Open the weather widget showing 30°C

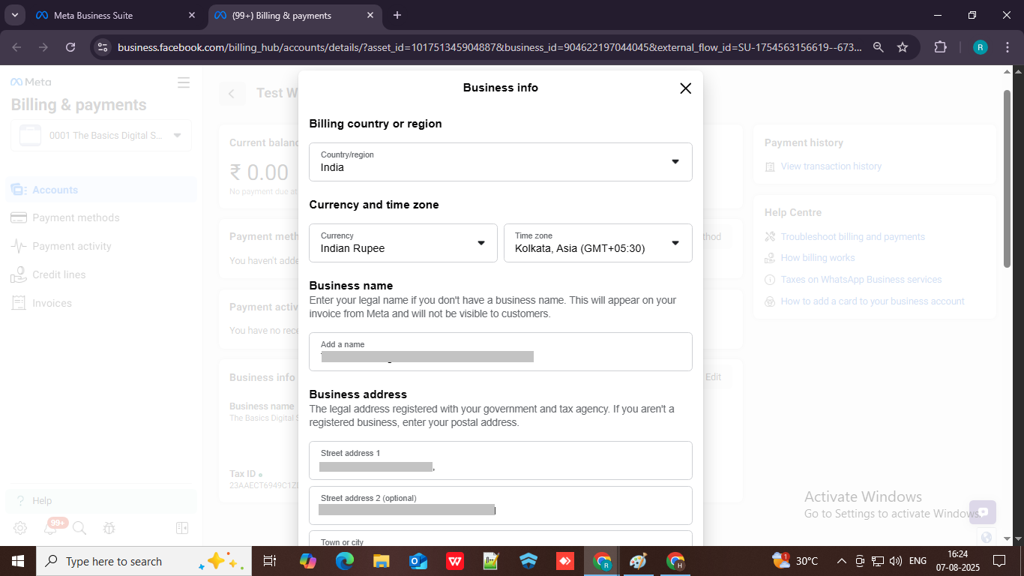click(x=795, y=561)
